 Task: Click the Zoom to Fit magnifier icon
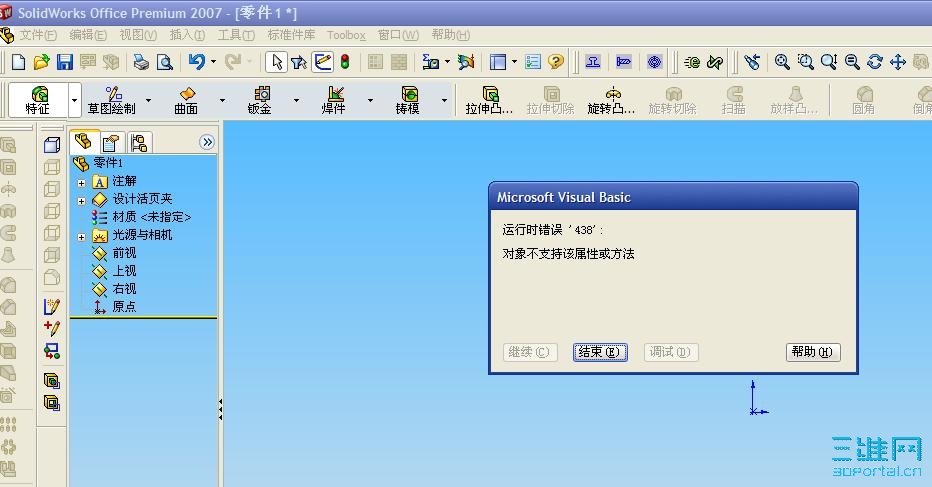pos(782,62)
